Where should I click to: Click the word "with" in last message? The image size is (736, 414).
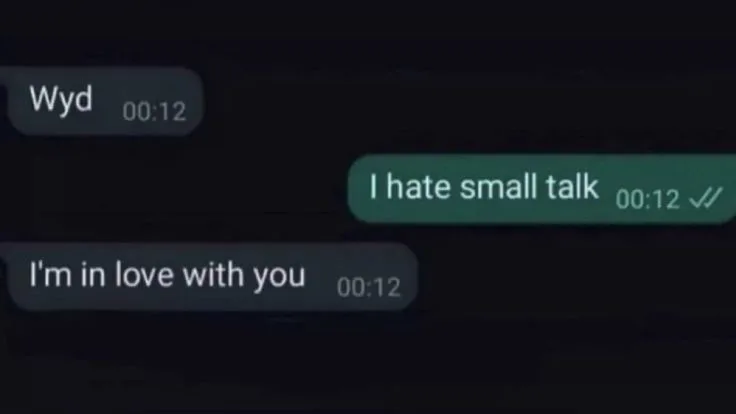213,275
